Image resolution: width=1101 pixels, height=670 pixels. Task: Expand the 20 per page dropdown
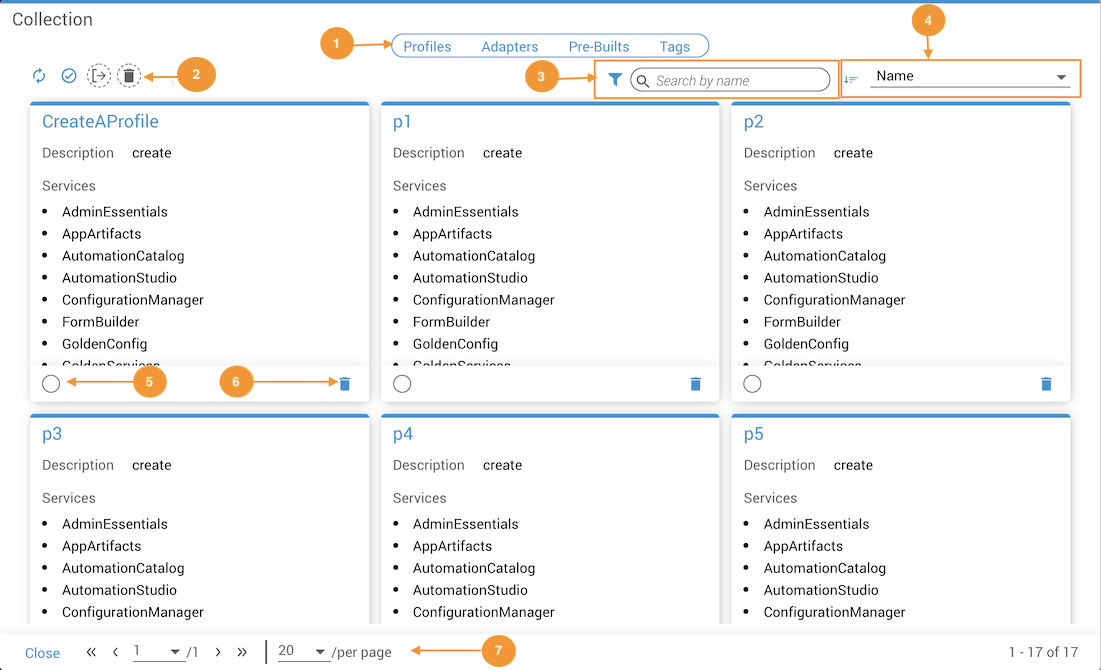coord(303,652)
